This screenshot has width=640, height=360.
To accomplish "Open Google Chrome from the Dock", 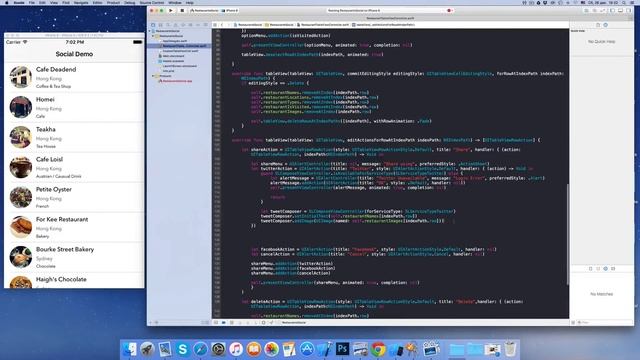I will tap(378, 349).
